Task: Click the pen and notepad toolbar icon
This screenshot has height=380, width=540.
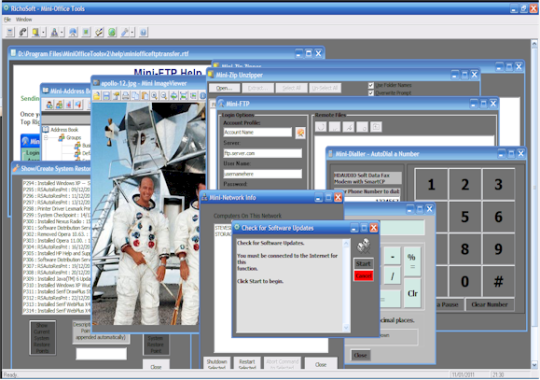Action: (x=99, y=32)
